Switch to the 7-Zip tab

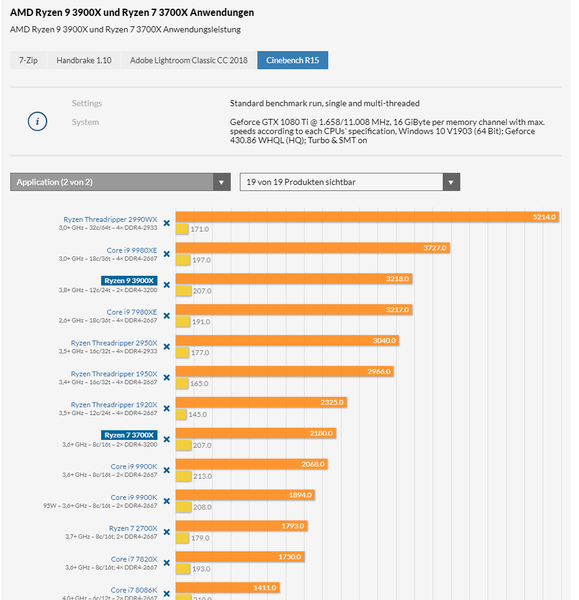(x=28, y=60)
